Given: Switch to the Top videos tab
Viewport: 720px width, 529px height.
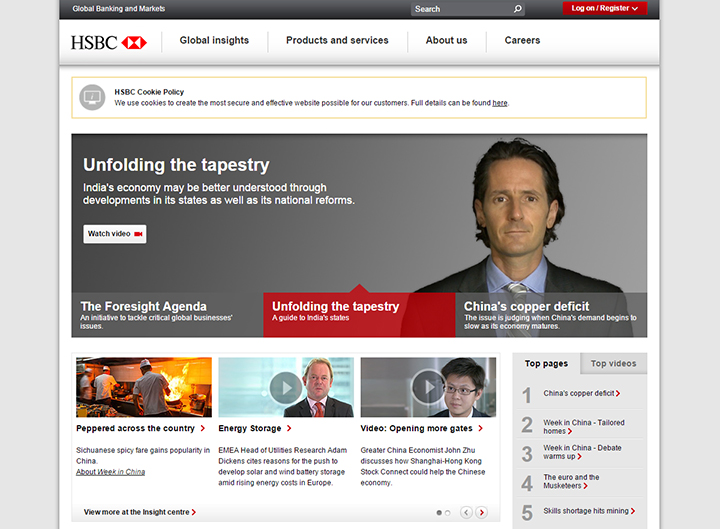Looking at the screenshot, I should [x=613, y=364].
